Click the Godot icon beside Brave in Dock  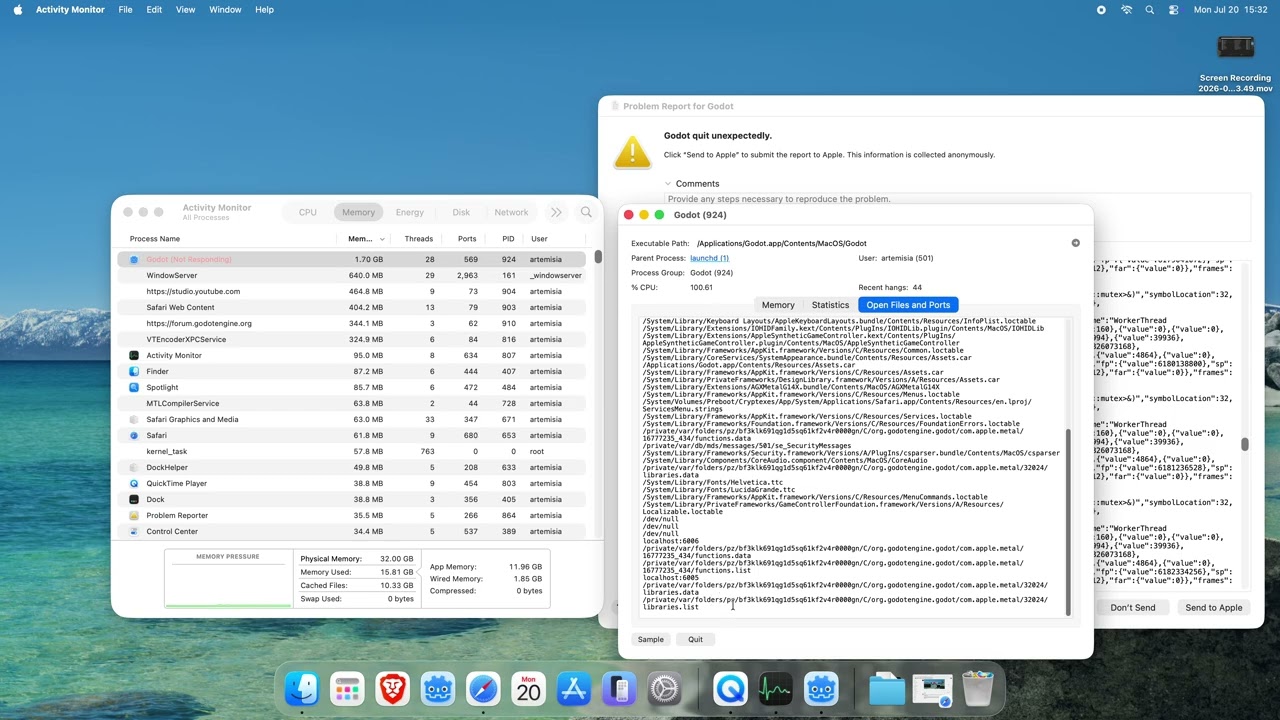[x=438, y=689]
